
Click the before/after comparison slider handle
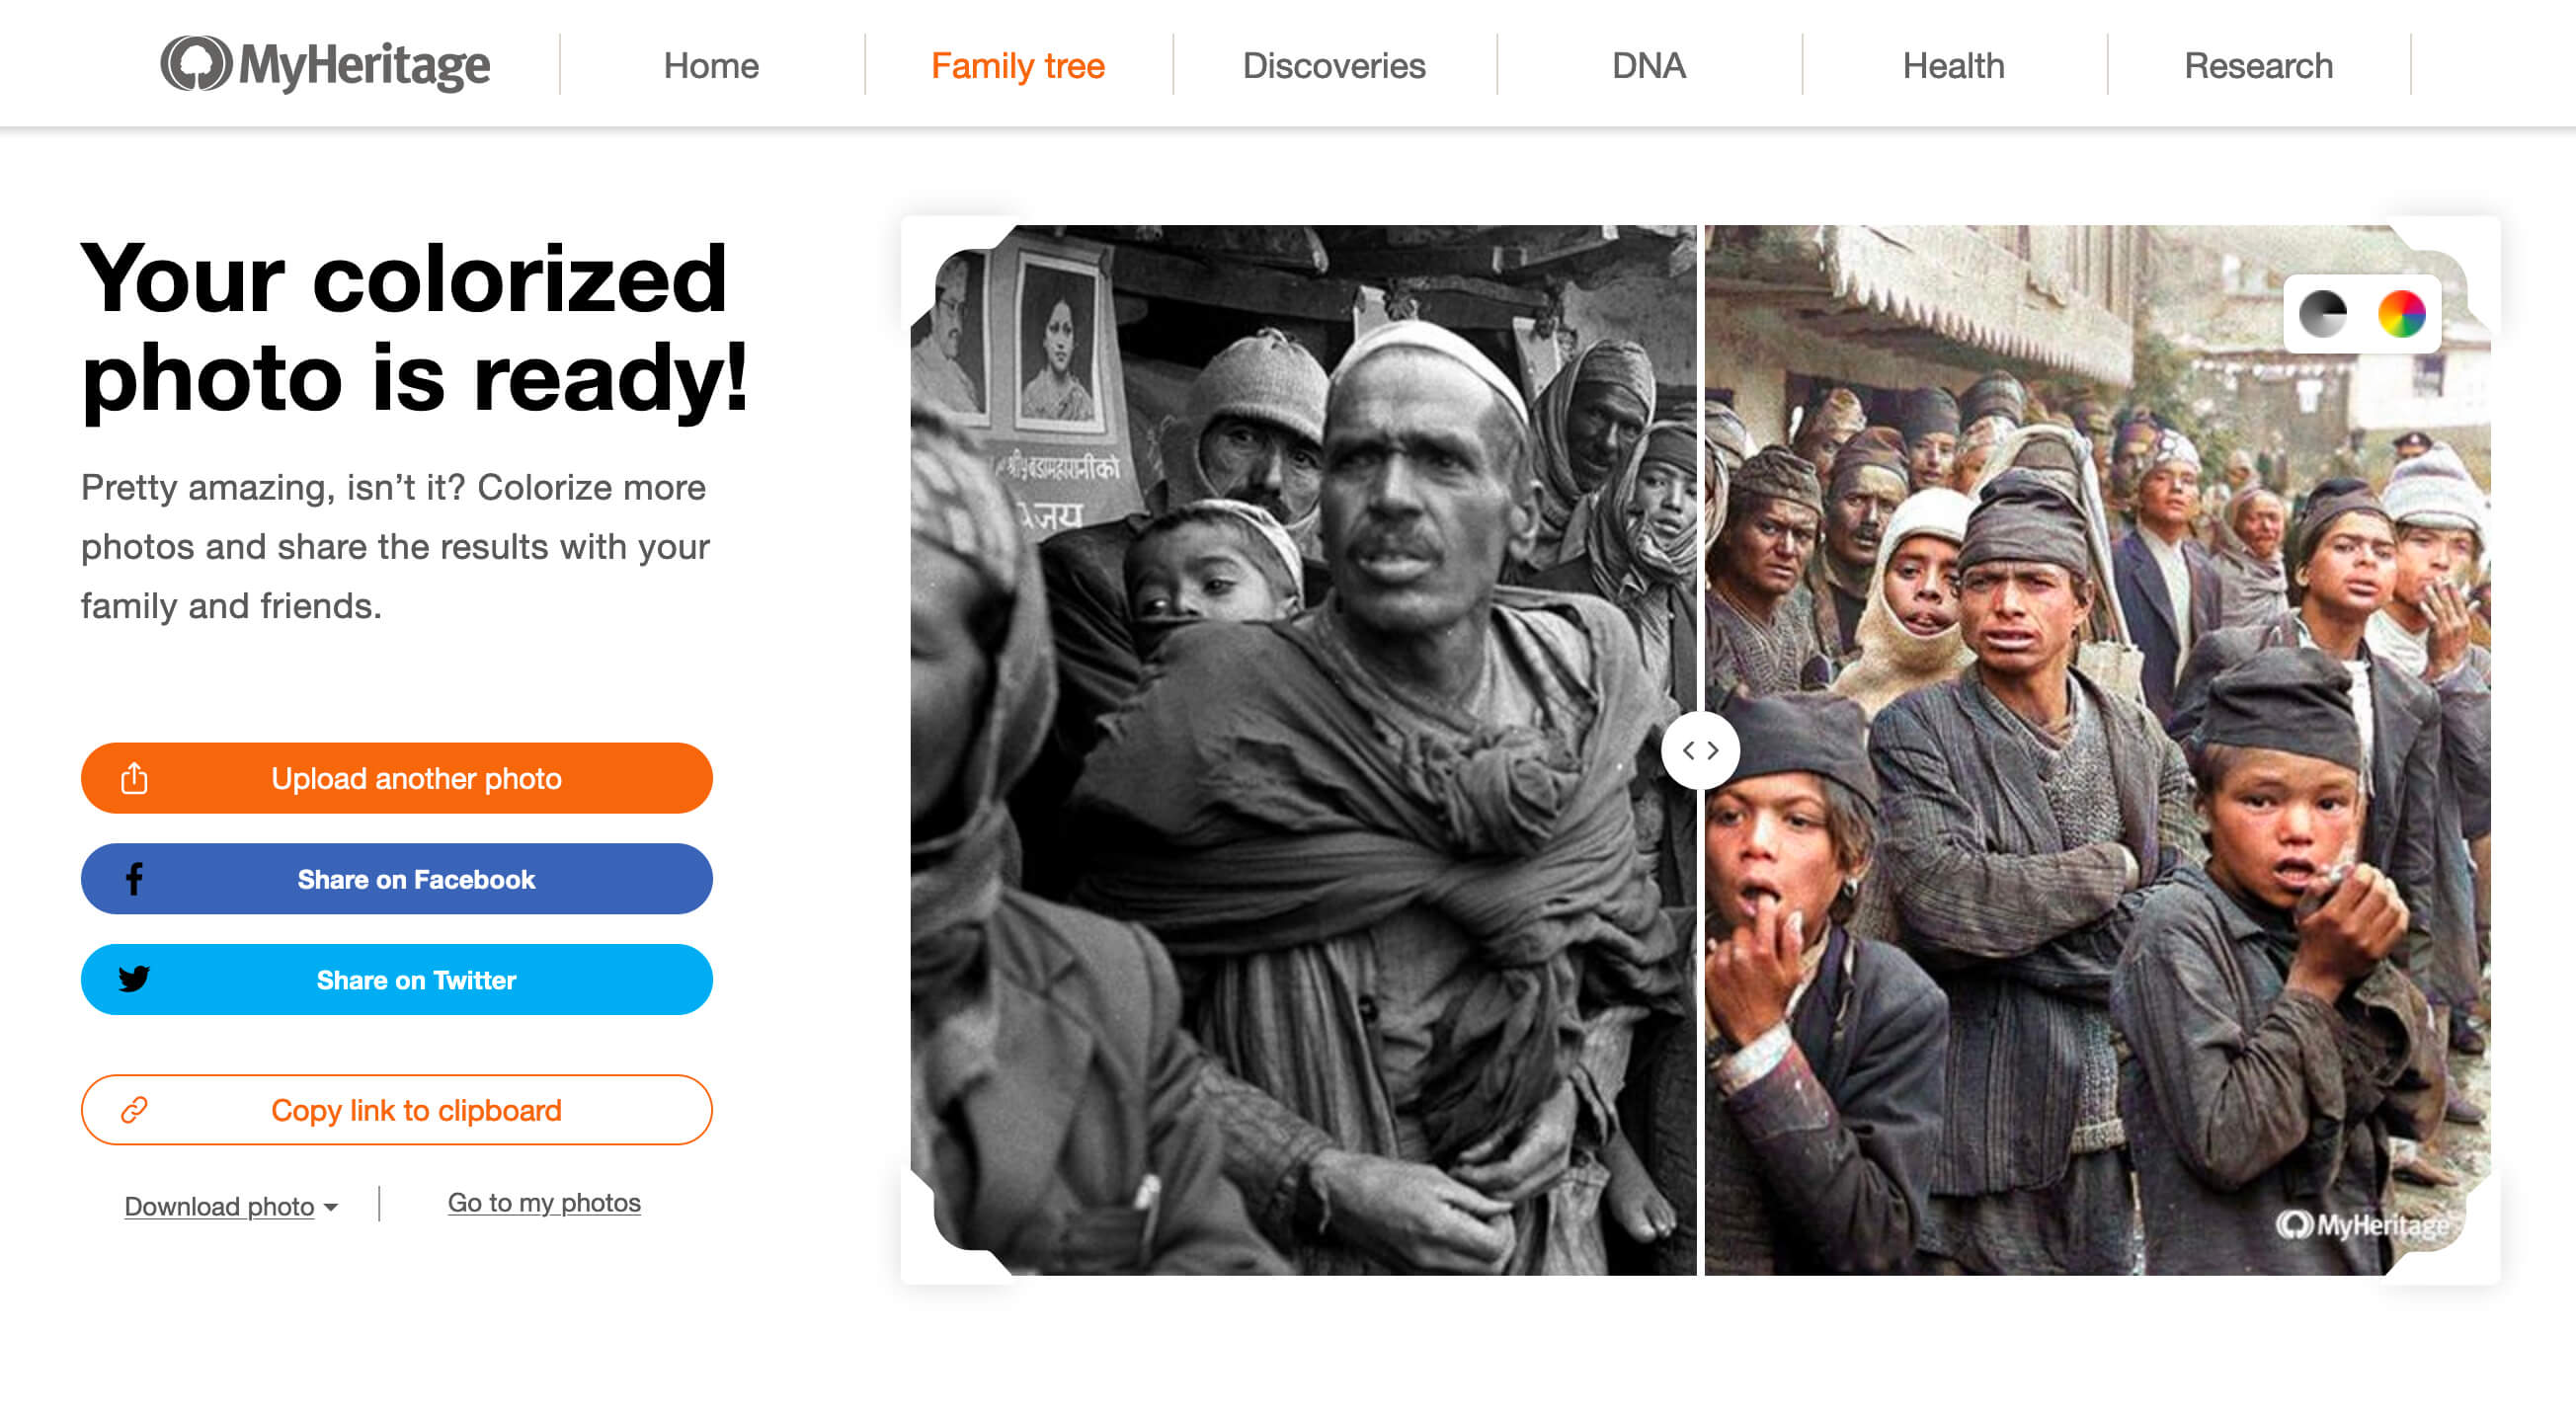tap(1700, 750)
